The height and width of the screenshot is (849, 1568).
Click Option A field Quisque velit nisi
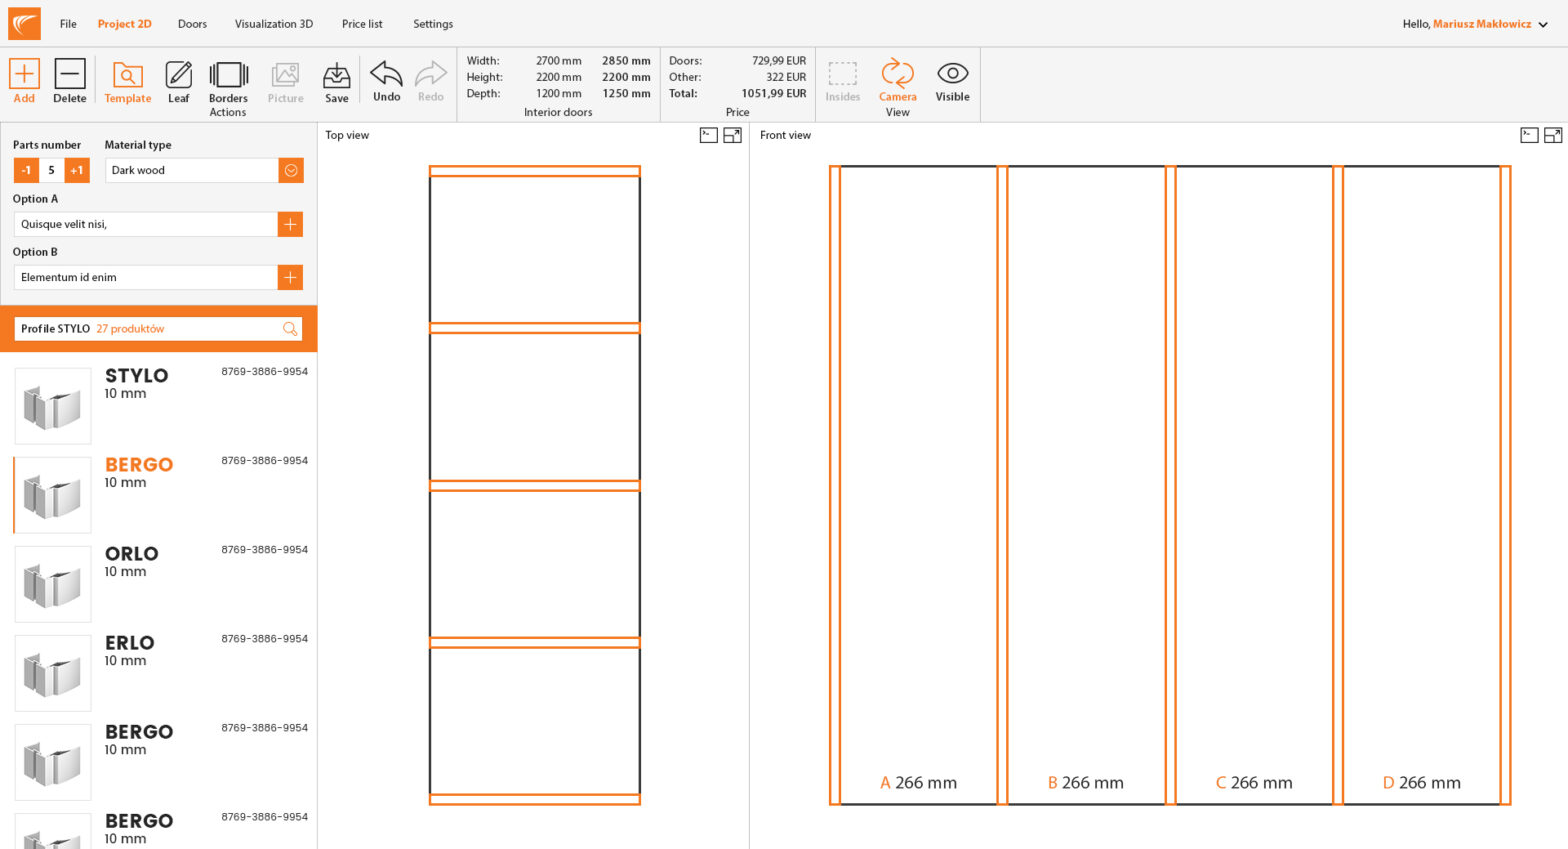[x=145, y=224]
